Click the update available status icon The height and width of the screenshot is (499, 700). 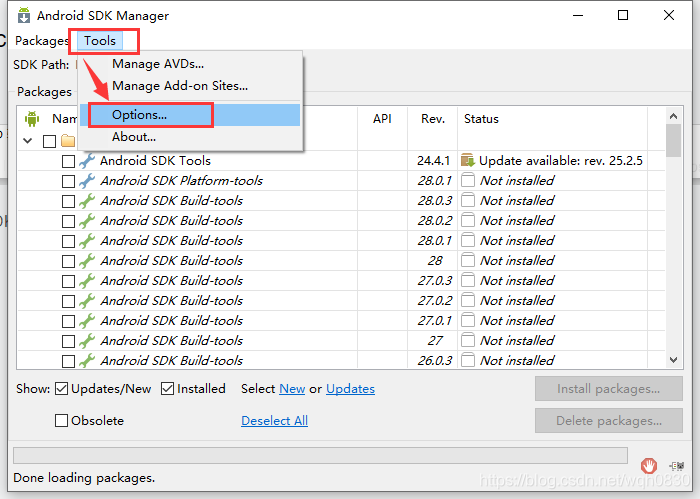(x=467, y=160)
